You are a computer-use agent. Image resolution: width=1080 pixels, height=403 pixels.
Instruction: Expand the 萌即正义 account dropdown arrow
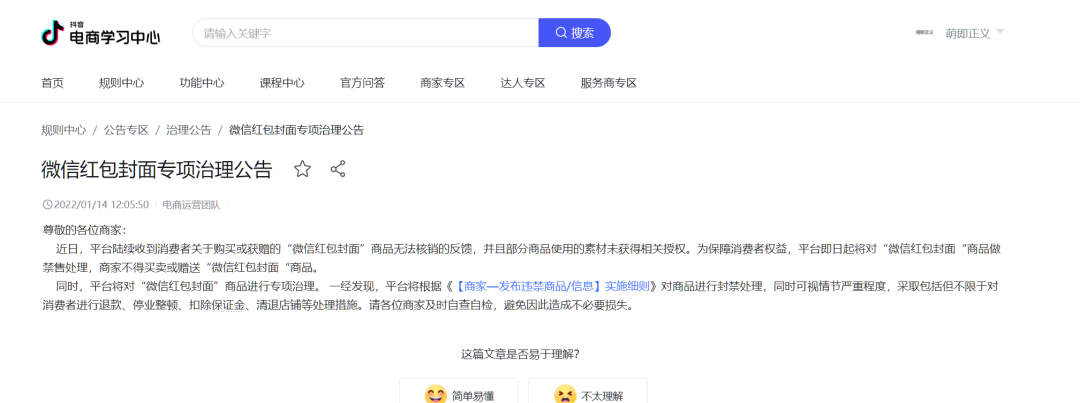(x=1000, y=32)
